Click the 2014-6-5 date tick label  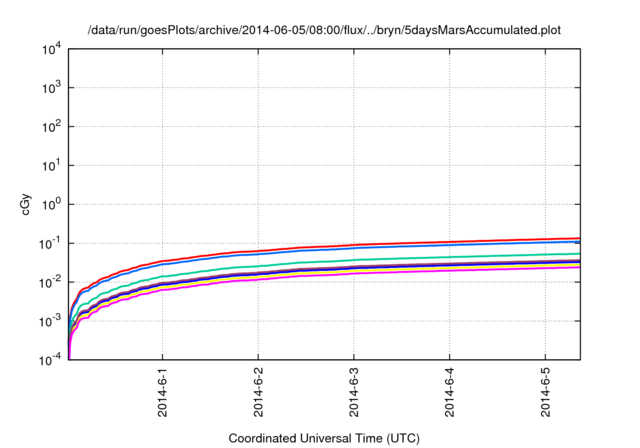coord(545,392)
